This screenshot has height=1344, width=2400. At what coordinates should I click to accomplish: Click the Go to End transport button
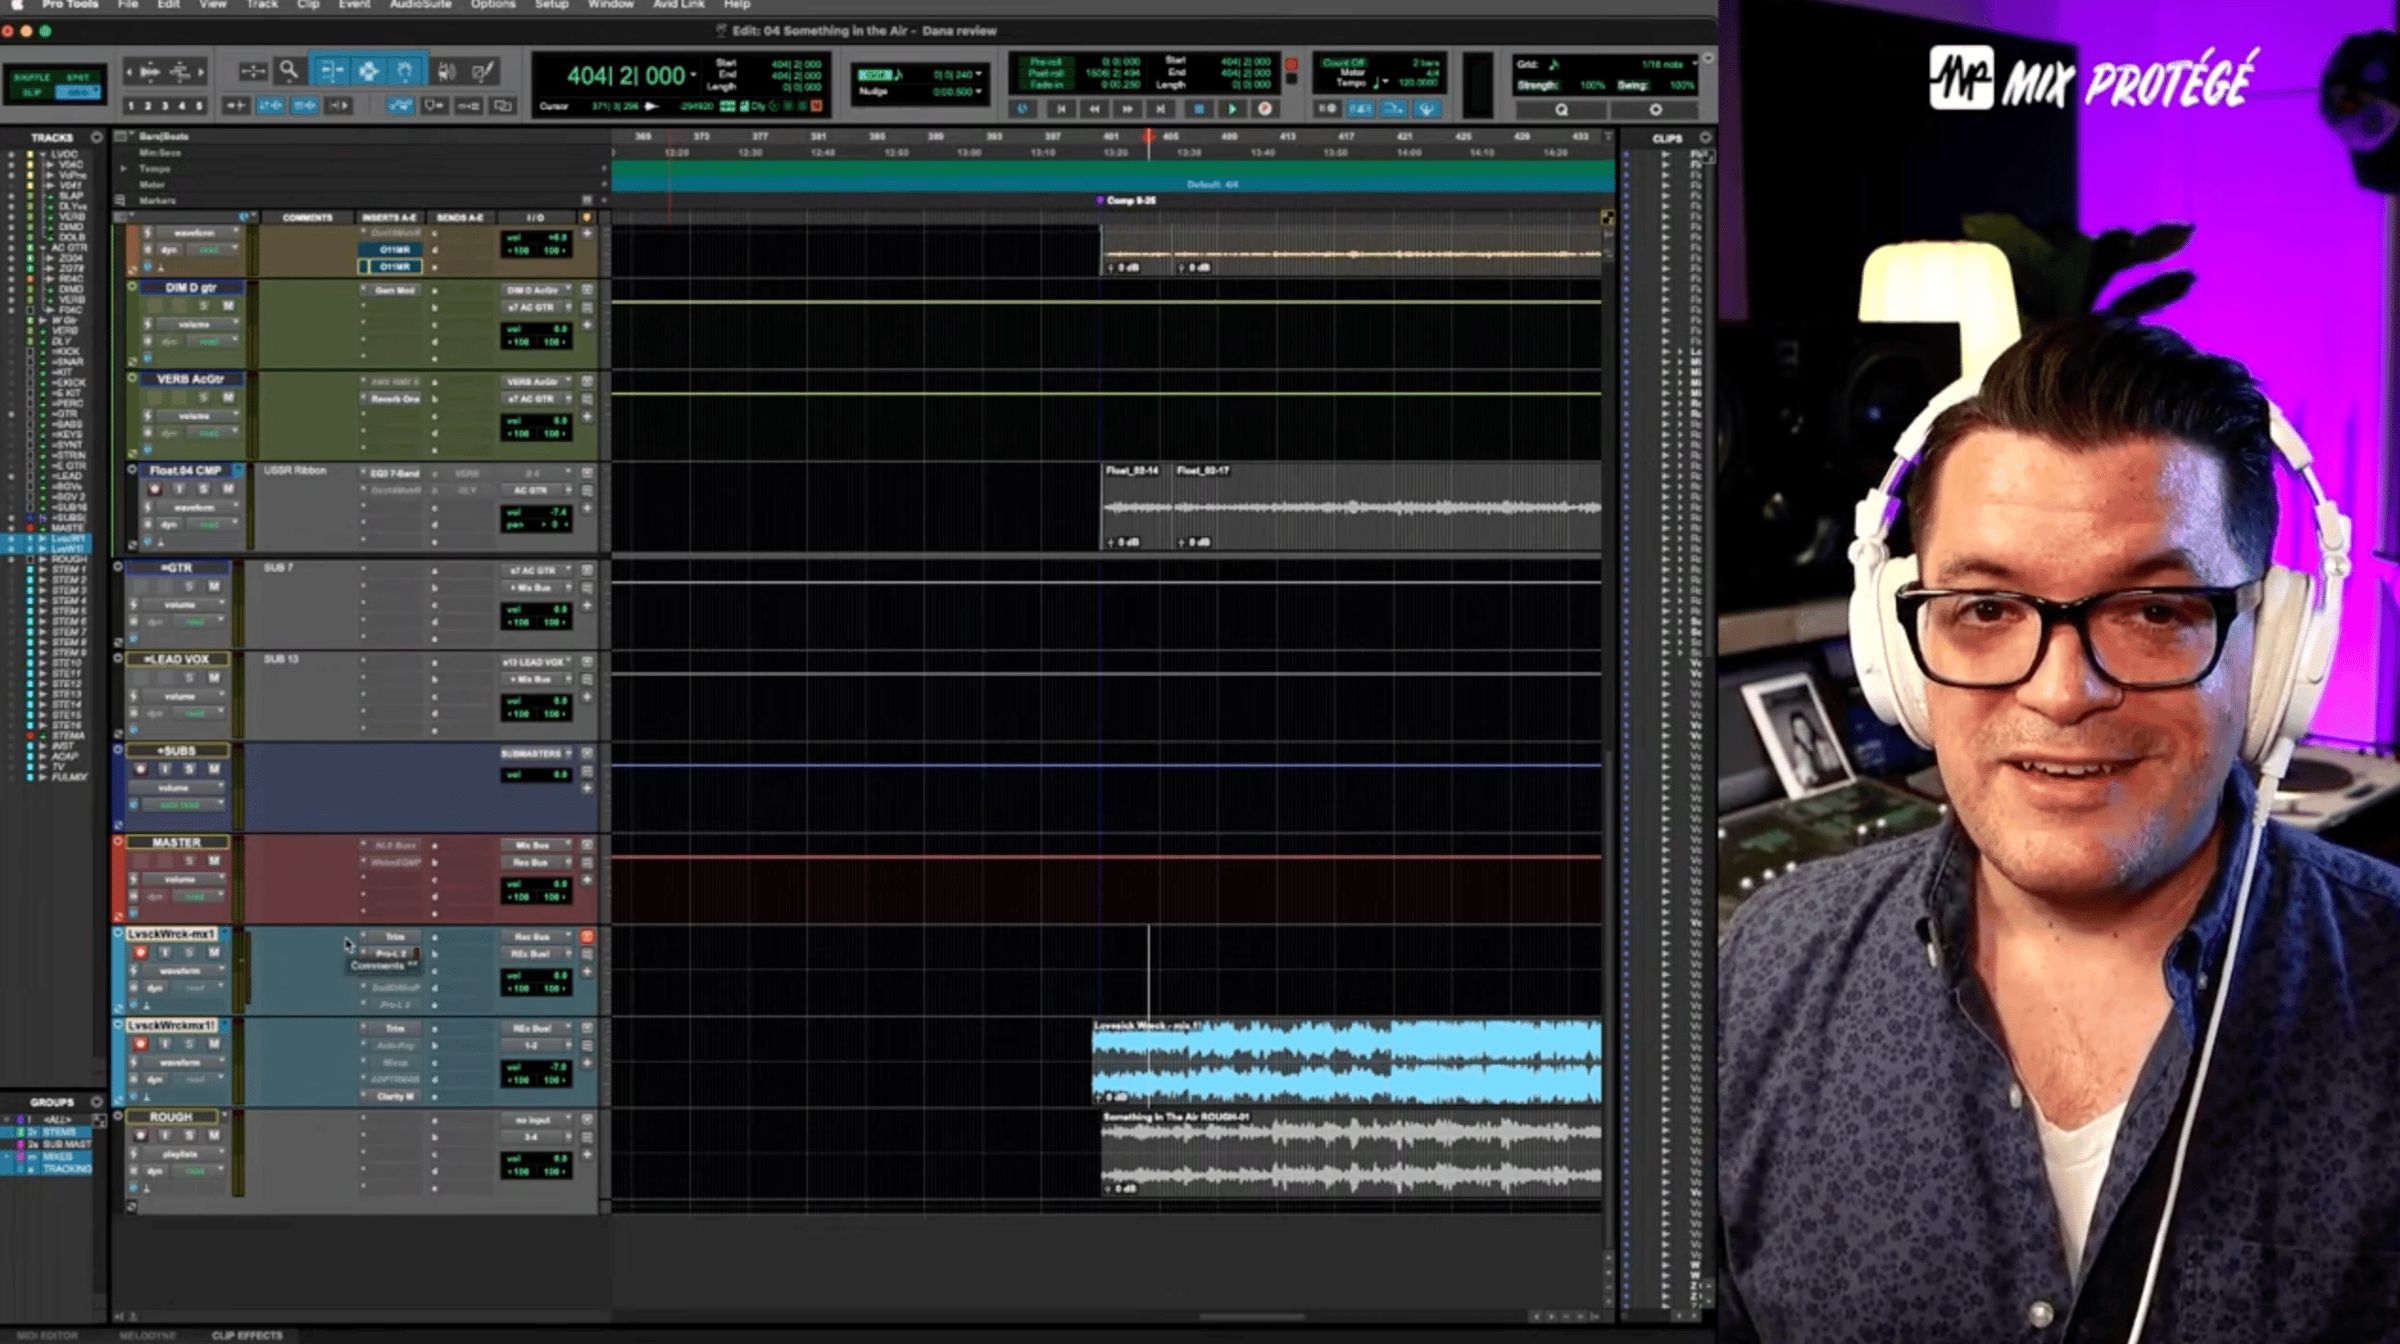1161,109
